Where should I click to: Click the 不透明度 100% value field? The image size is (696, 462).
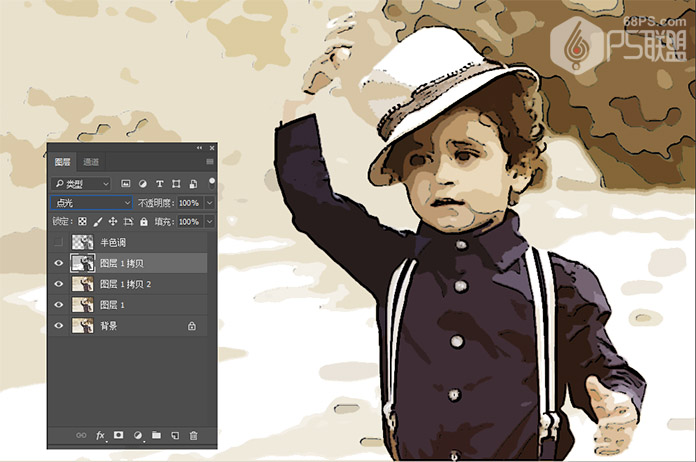click(x=190, y=203)
